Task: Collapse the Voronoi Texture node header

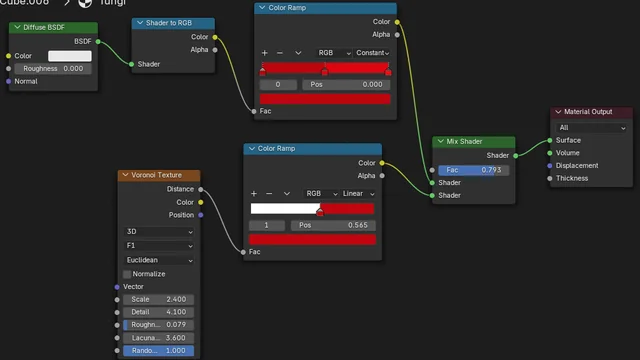Action: click(125, 175)
